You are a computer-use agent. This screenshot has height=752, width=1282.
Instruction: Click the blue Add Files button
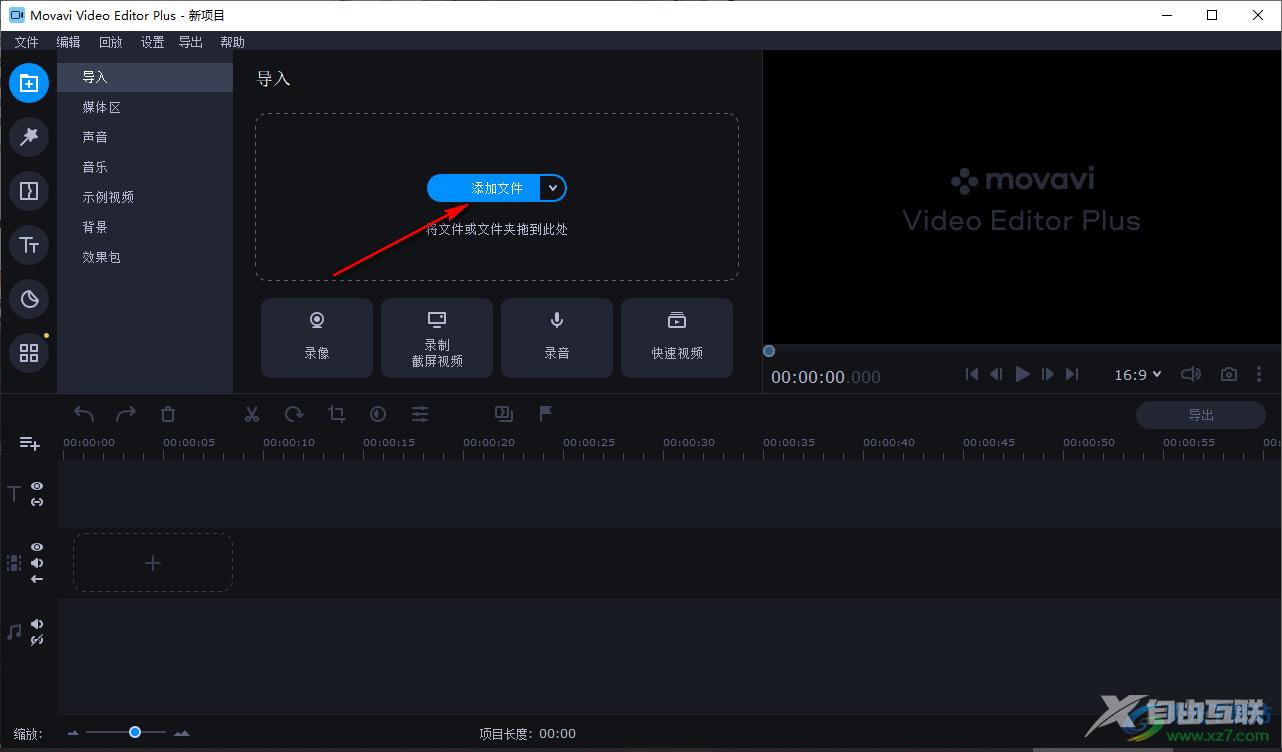point(484,188)
